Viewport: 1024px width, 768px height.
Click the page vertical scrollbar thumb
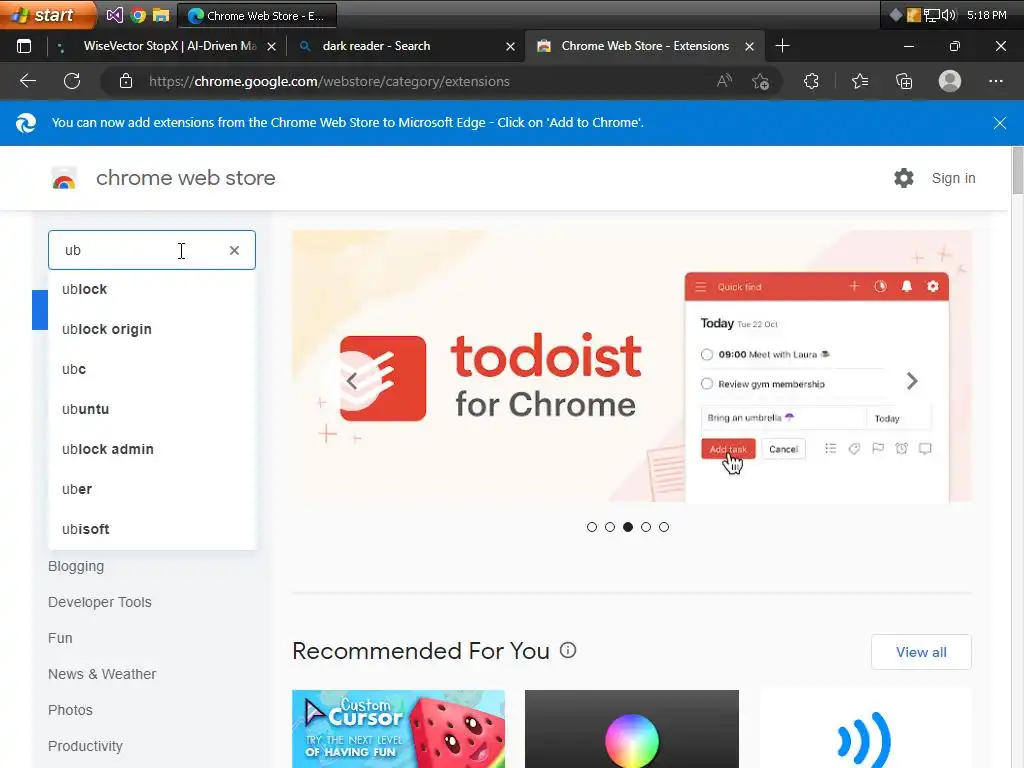[1017, 170]
